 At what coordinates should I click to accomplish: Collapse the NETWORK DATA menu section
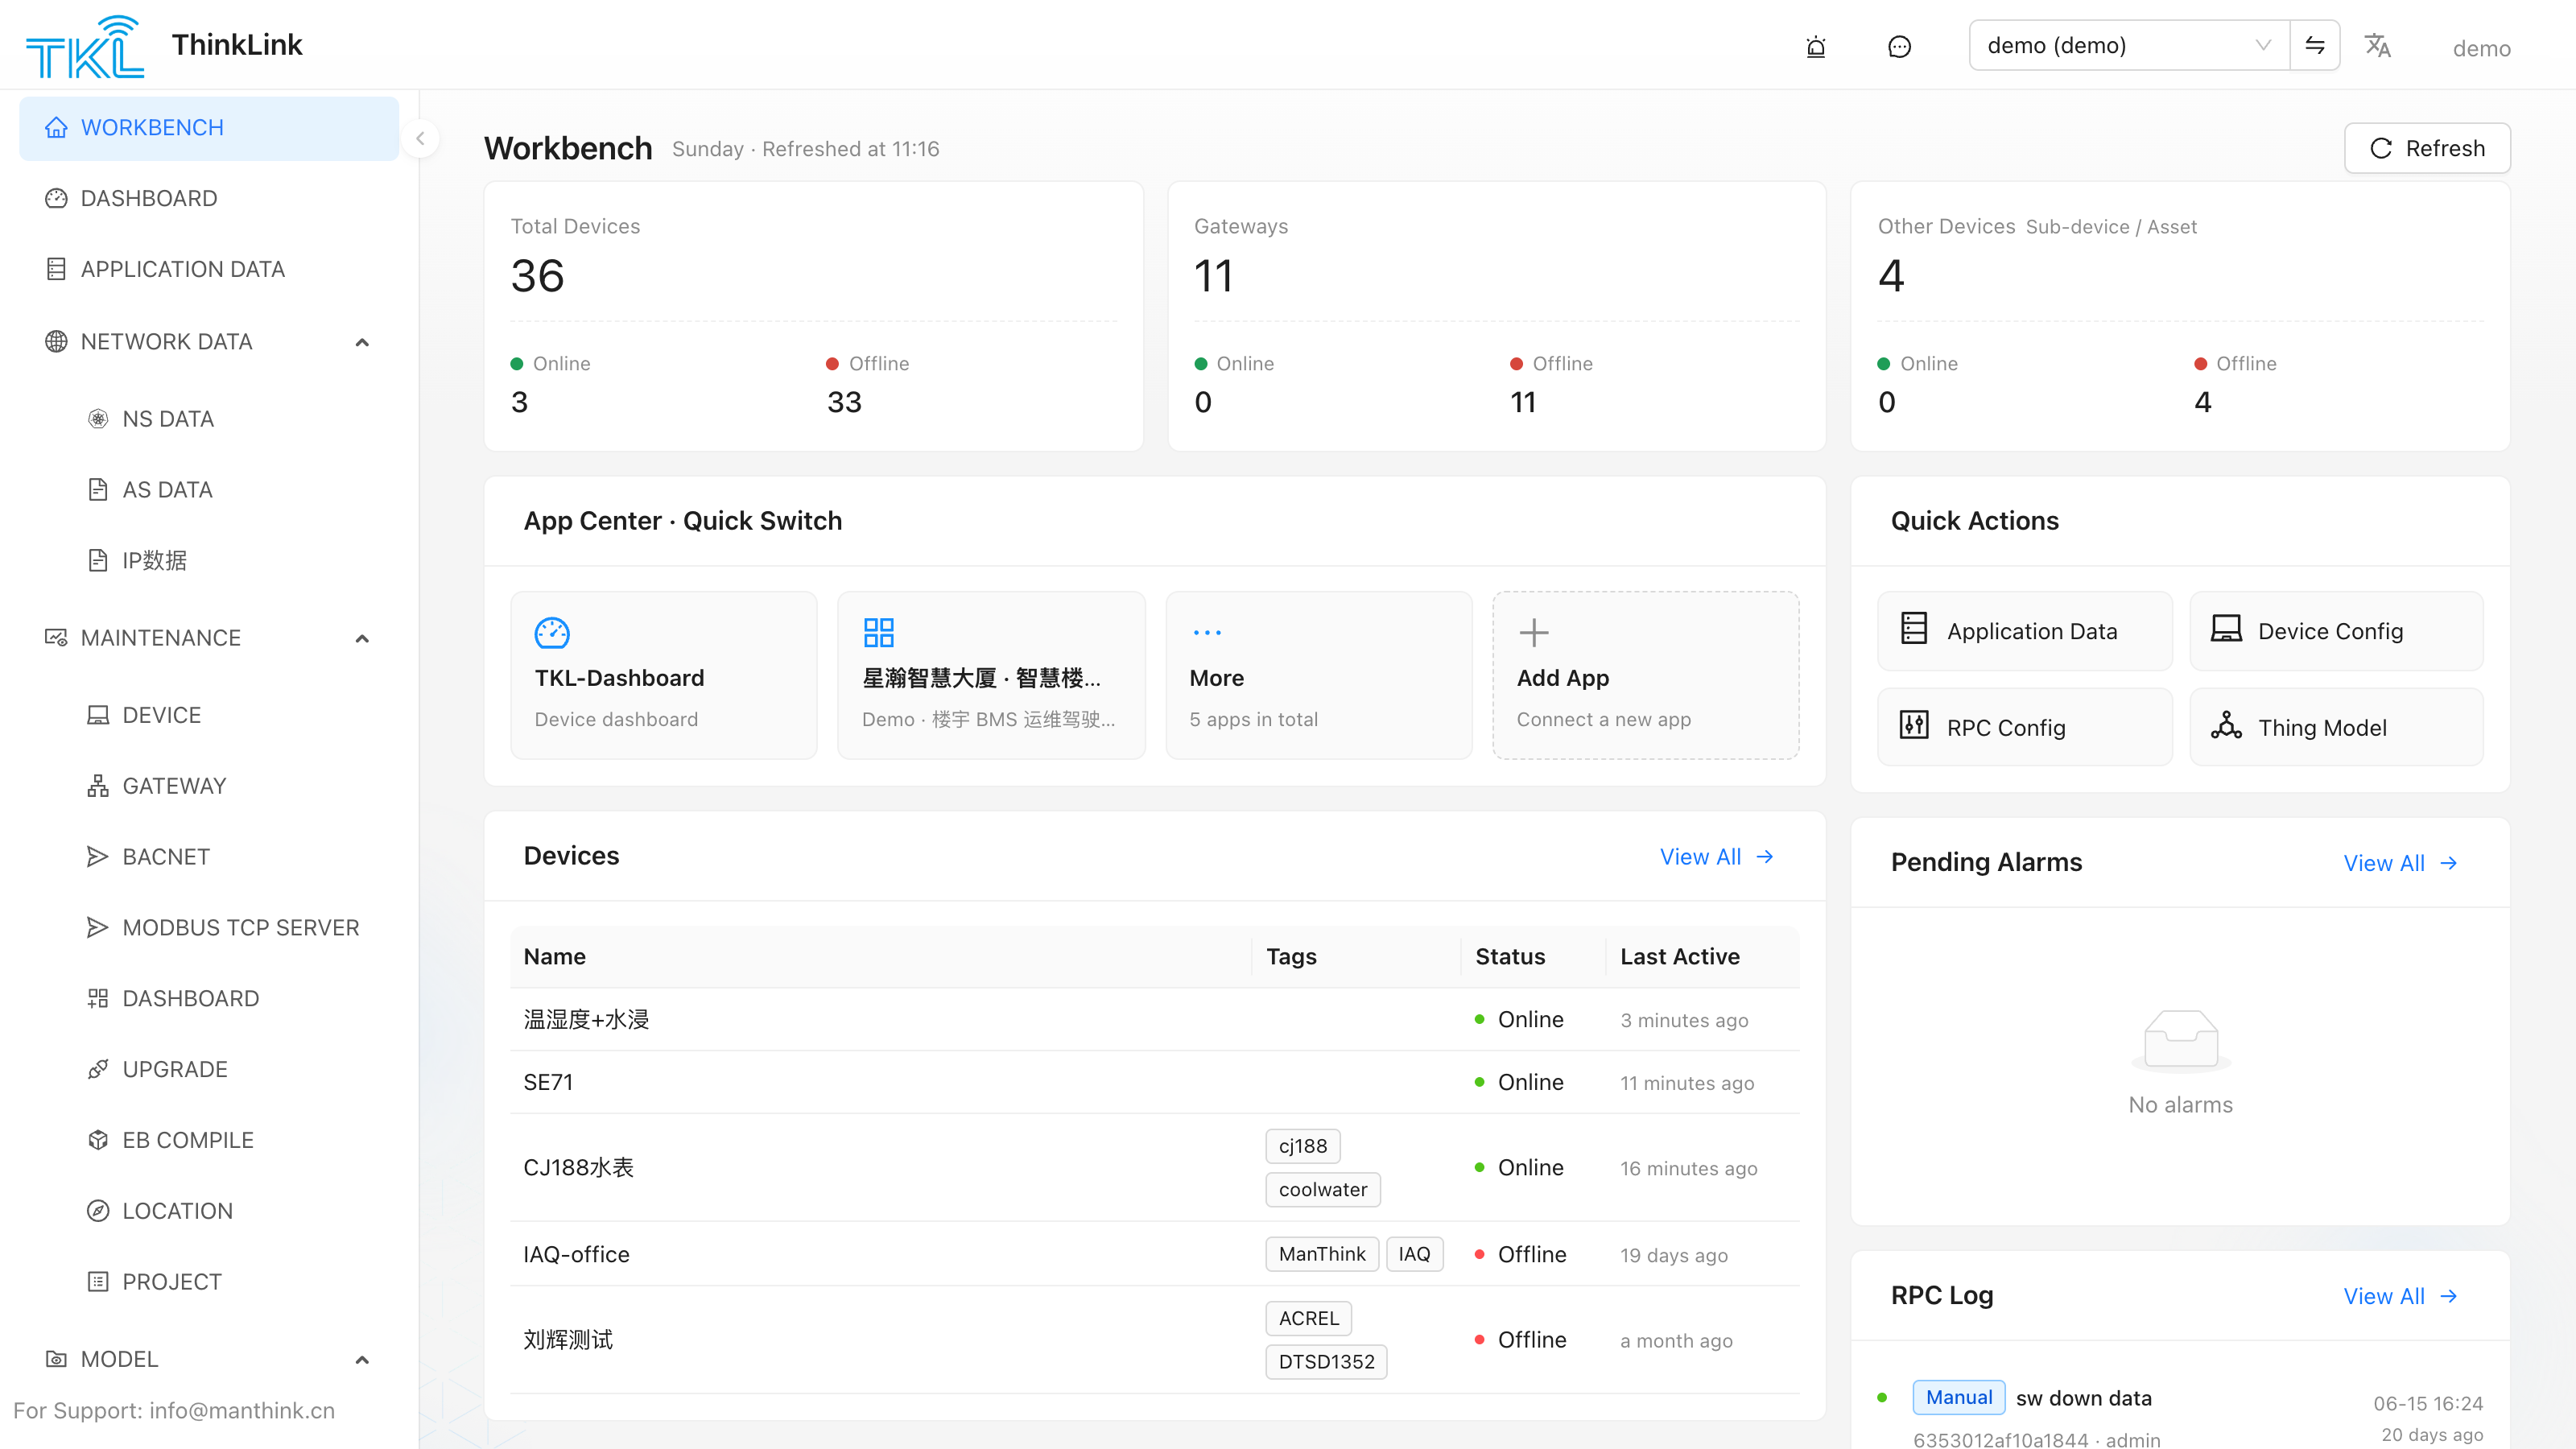click(362, 342)
